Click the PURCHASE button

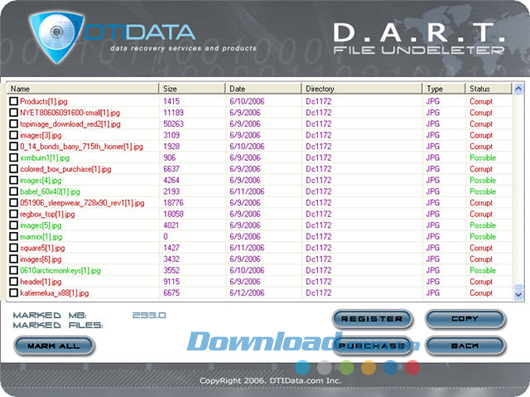(x=372, y=346)
